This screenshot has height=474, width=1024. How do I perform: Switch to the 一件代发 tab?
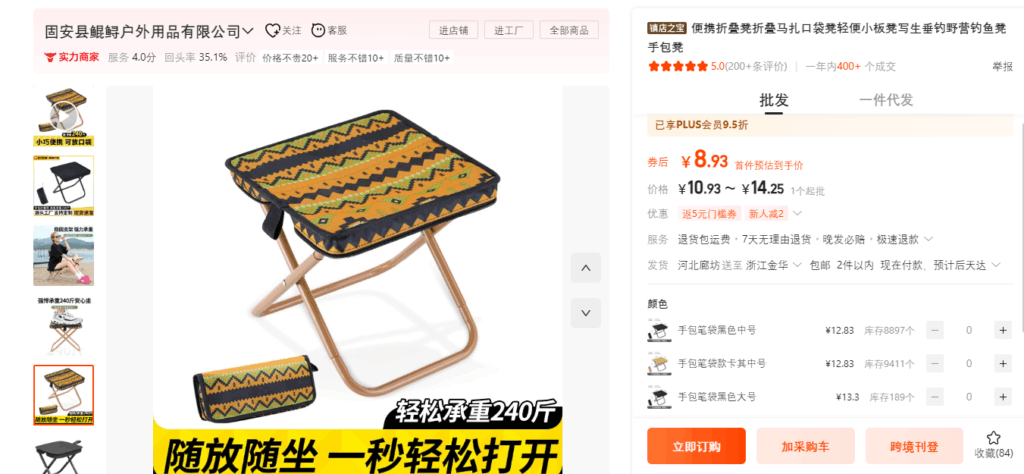pyautogui.click(x=886, y=100)
